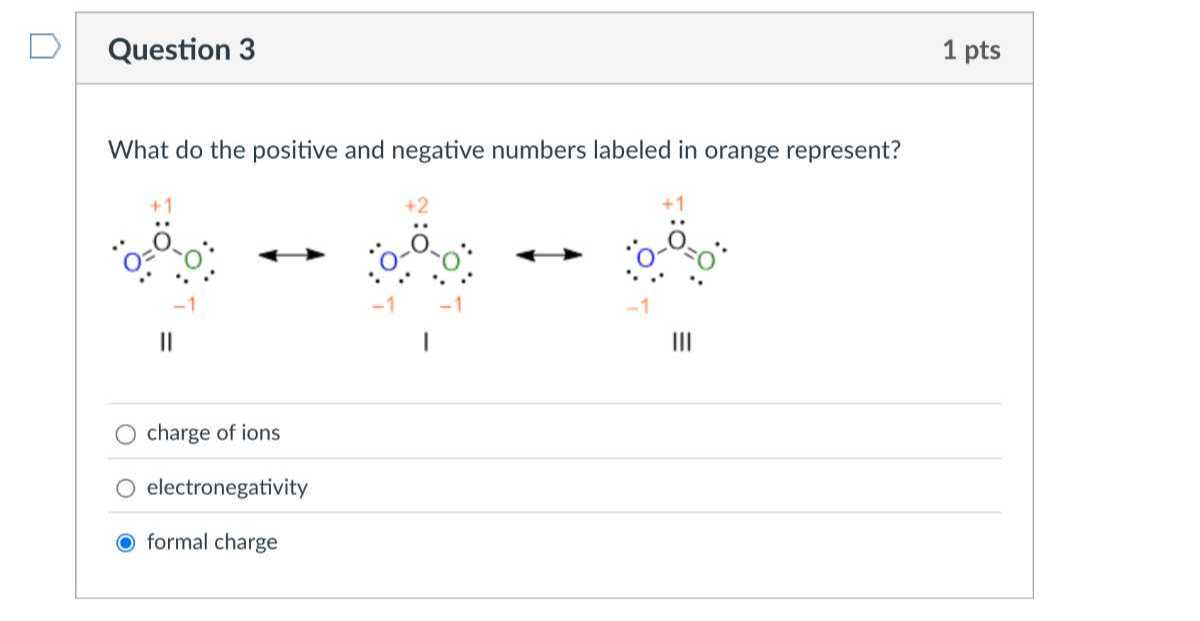This screenshot has width=1200, height=621.
Task: Select the 'charge of ions' radio button
Action: coord(124,434)
